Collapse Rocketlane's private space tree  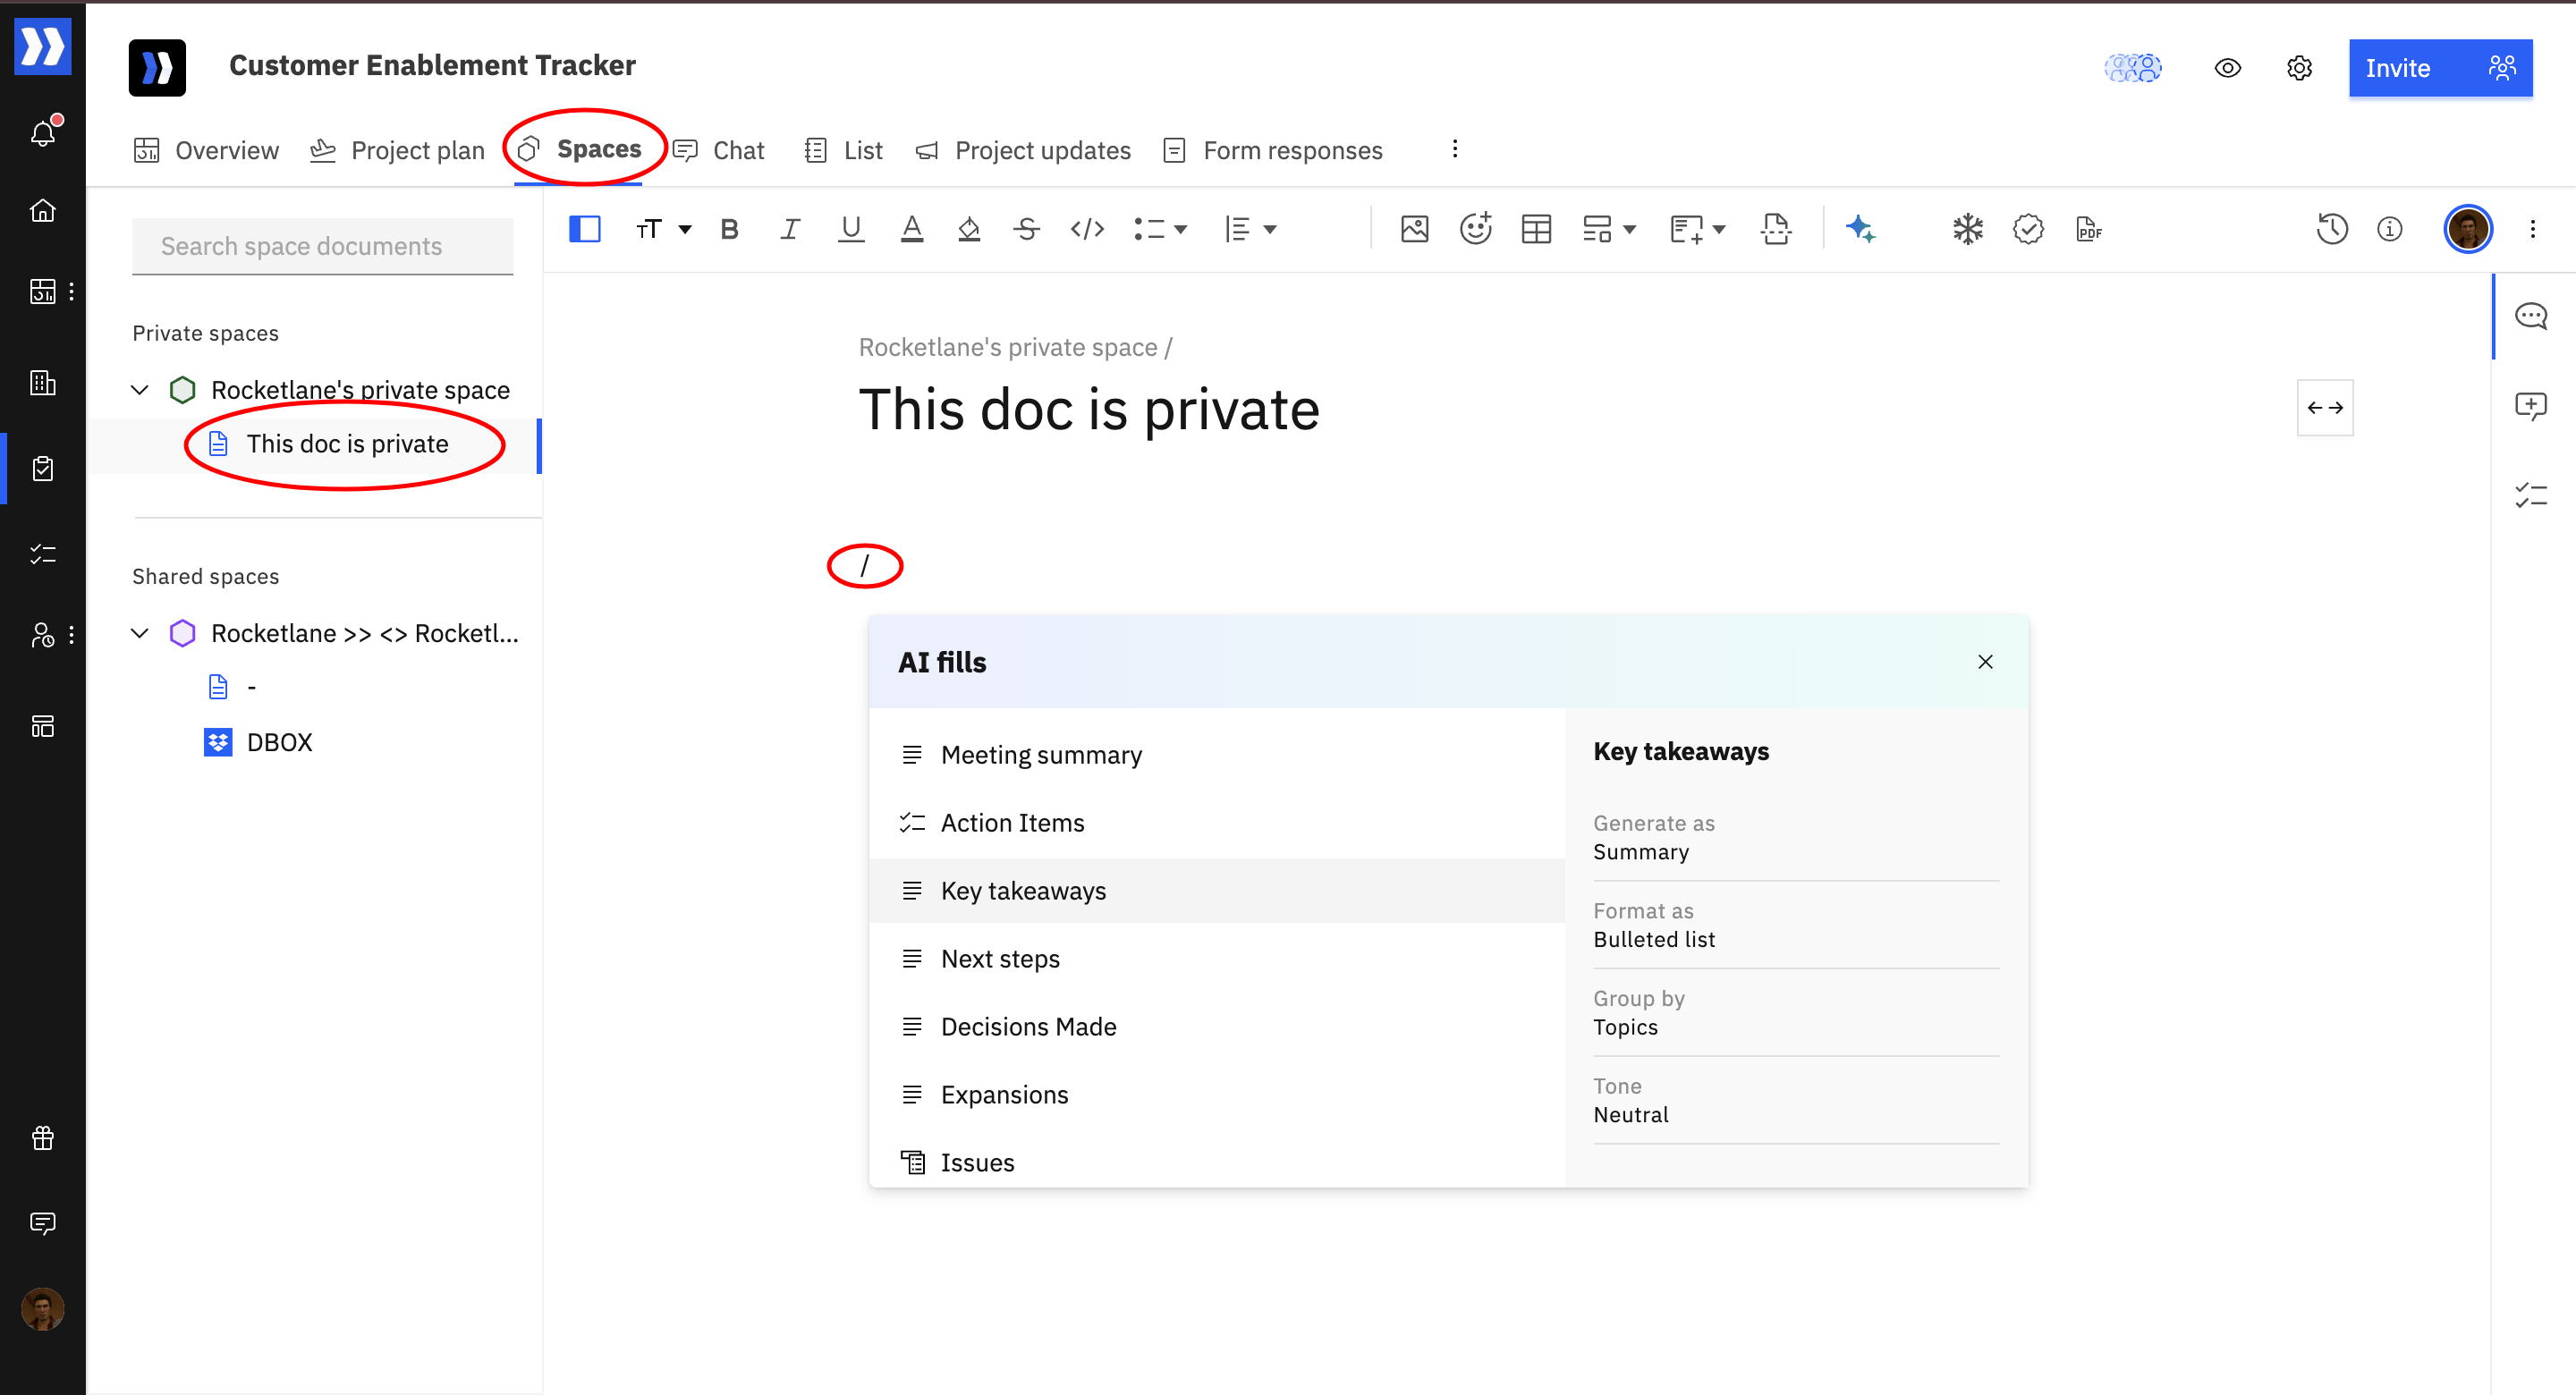point(140,389)
